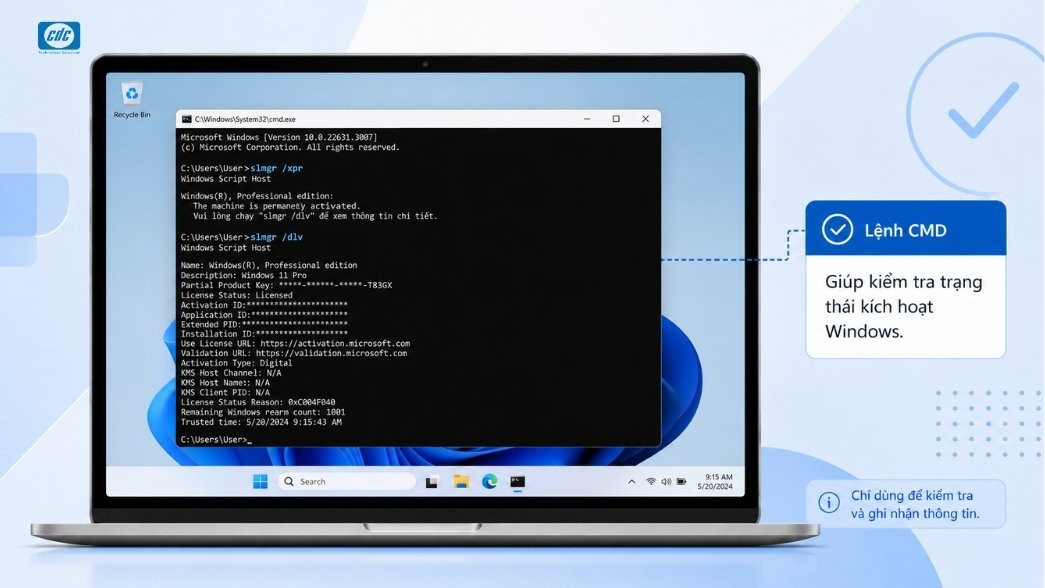1045x588 pixels.
Task: Click the 'Remaining Windows rearm count' line
Action: [x=263, y=413]
